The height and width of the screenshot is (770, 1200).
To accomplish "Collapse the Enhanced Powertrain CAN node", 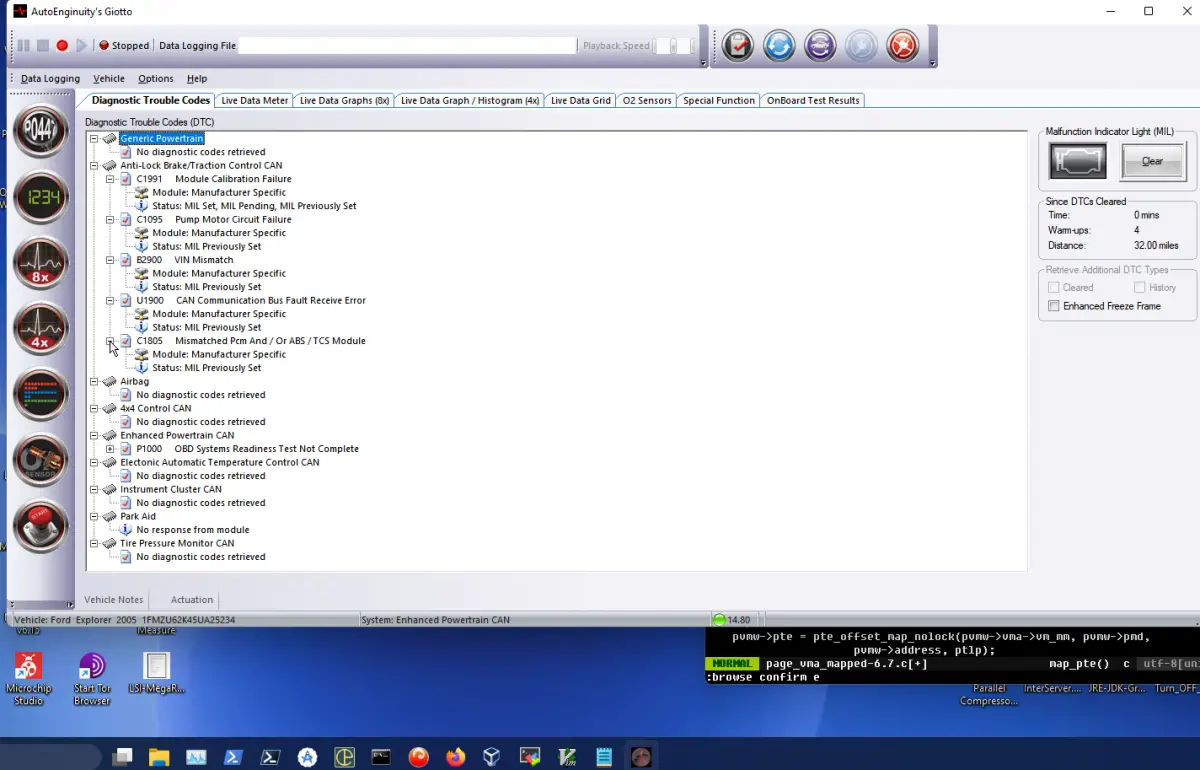I will point(94,435).
